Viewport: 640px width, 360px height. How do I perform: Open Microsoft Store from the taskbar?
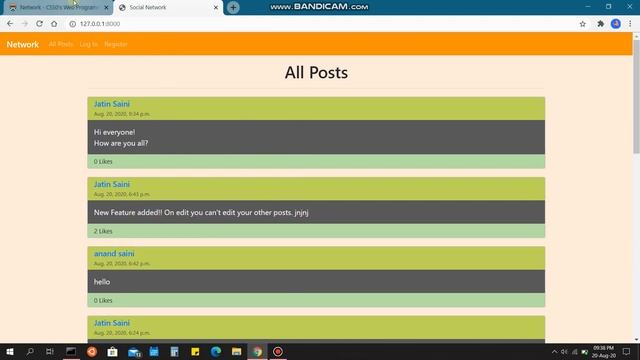(112, 351)
